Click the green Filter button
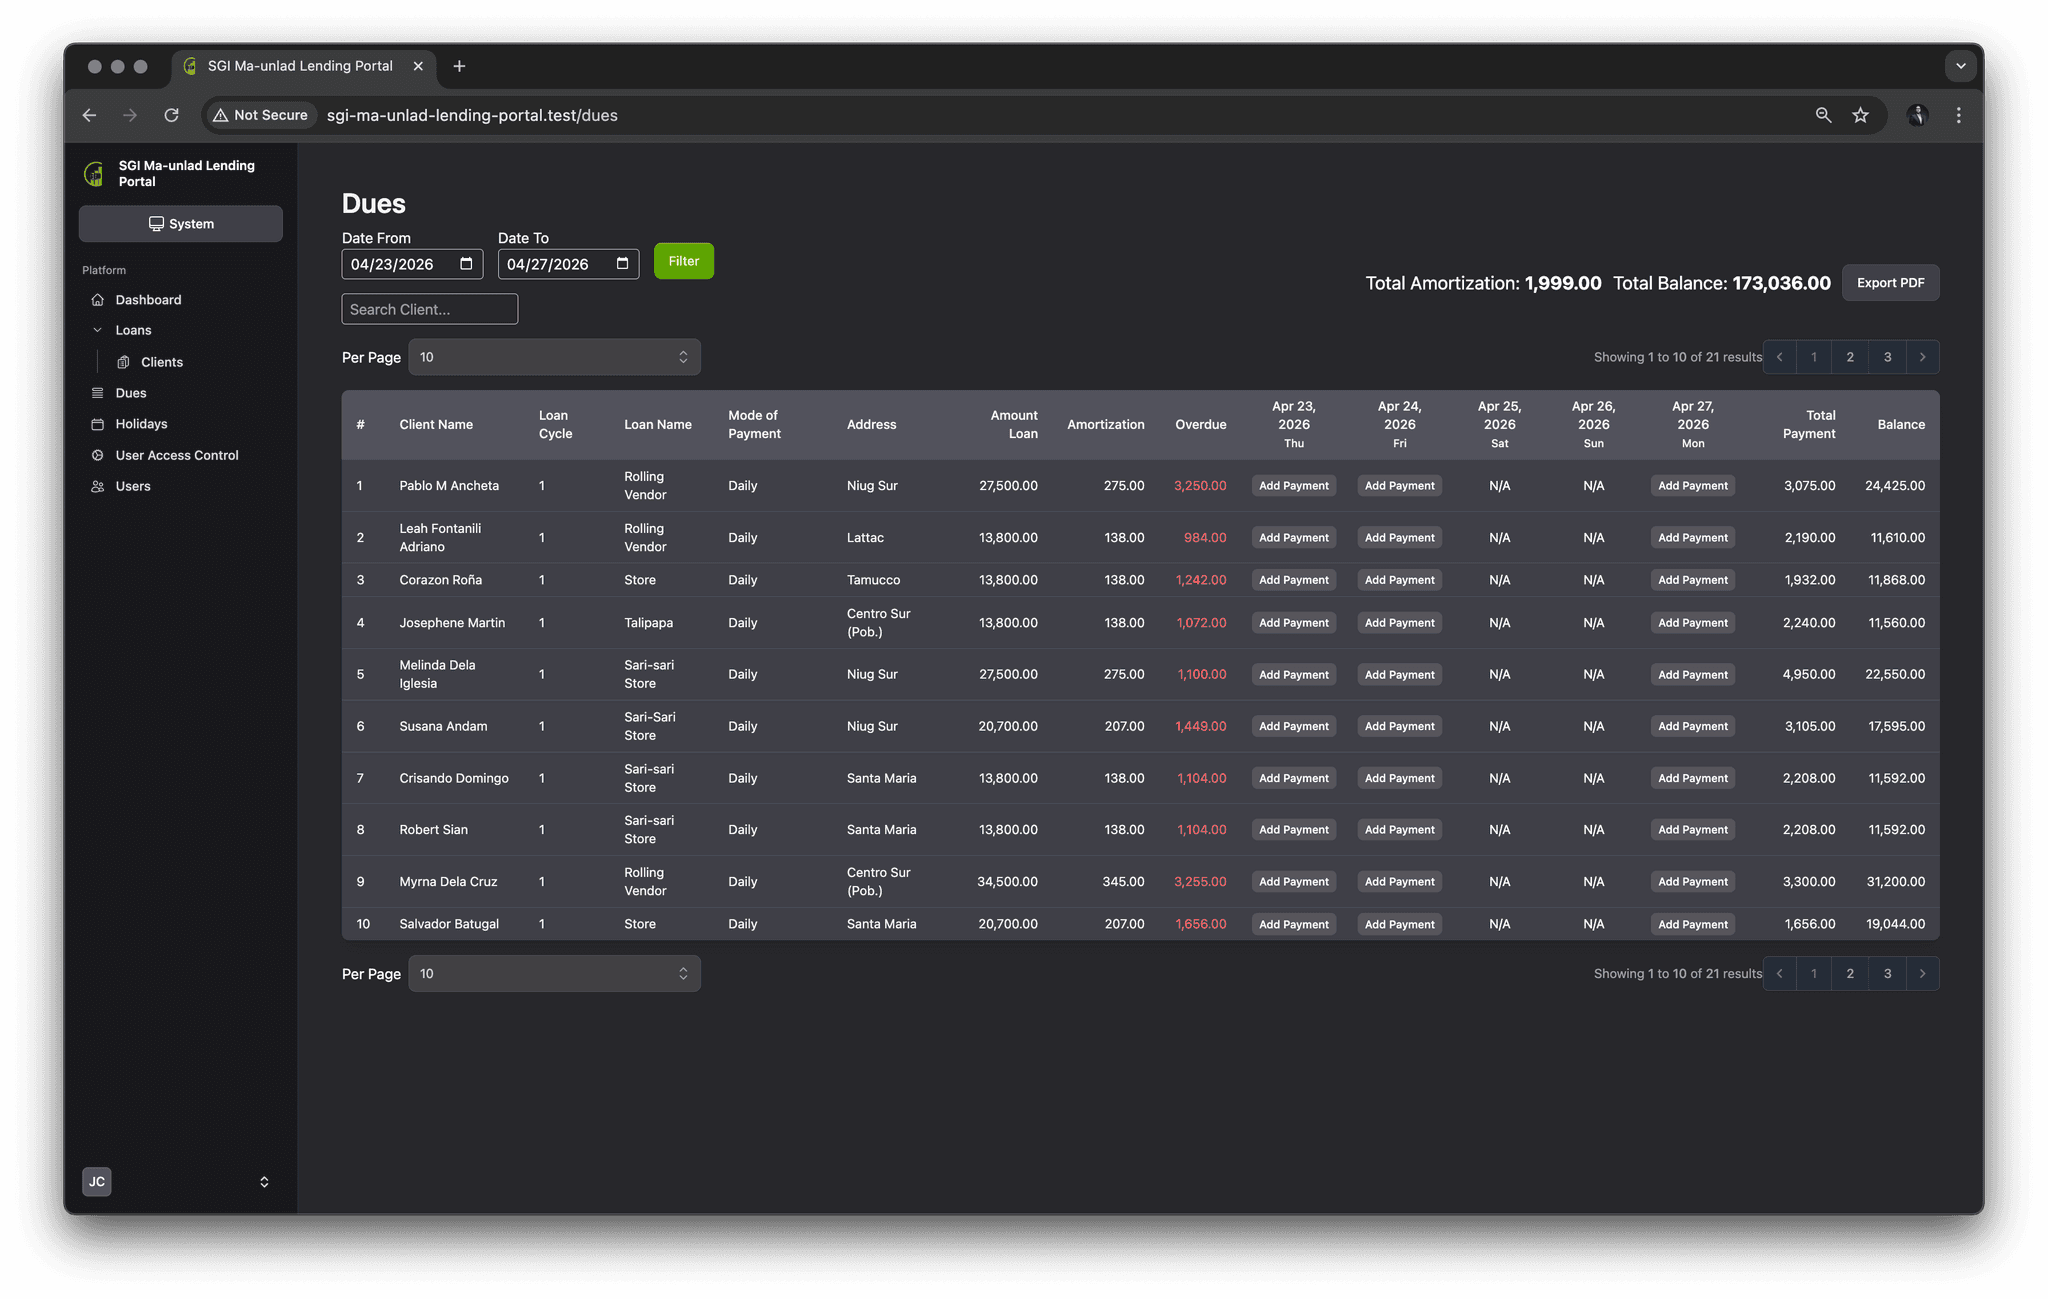 684,261
